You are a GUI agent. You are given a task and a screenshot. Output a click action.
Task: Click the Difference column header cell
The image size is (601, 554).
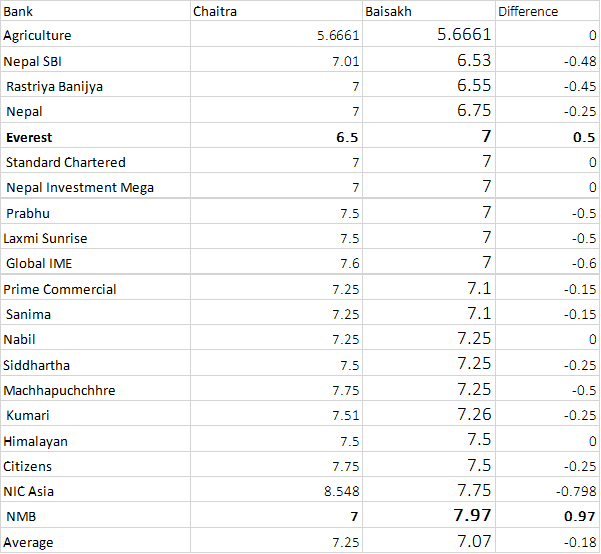pyautogui.click(x=547, y=11)
